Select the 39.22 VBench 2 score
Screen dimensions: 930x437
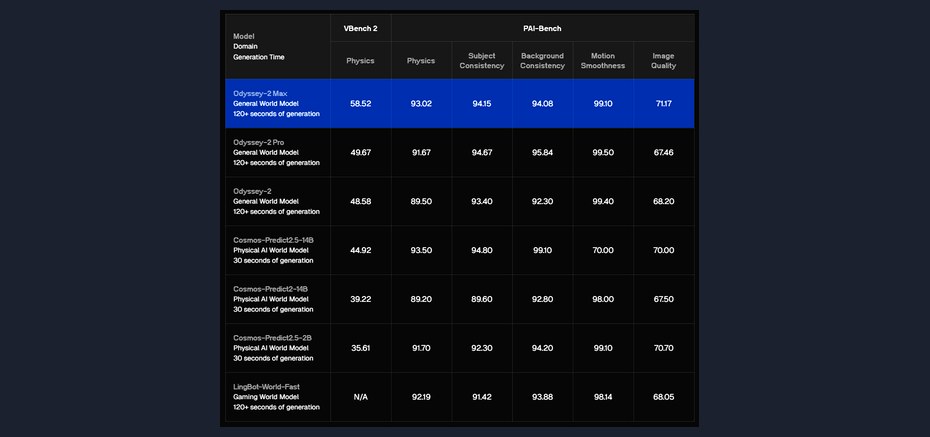tap(361, 299)
